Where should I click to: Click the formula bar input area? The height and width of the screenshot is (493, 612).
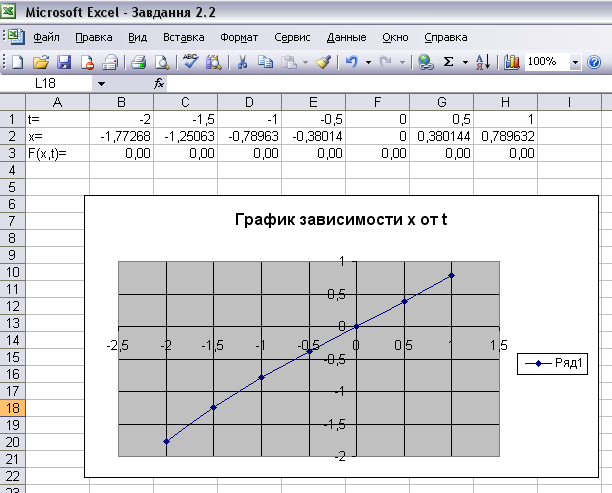coord(389,84)
